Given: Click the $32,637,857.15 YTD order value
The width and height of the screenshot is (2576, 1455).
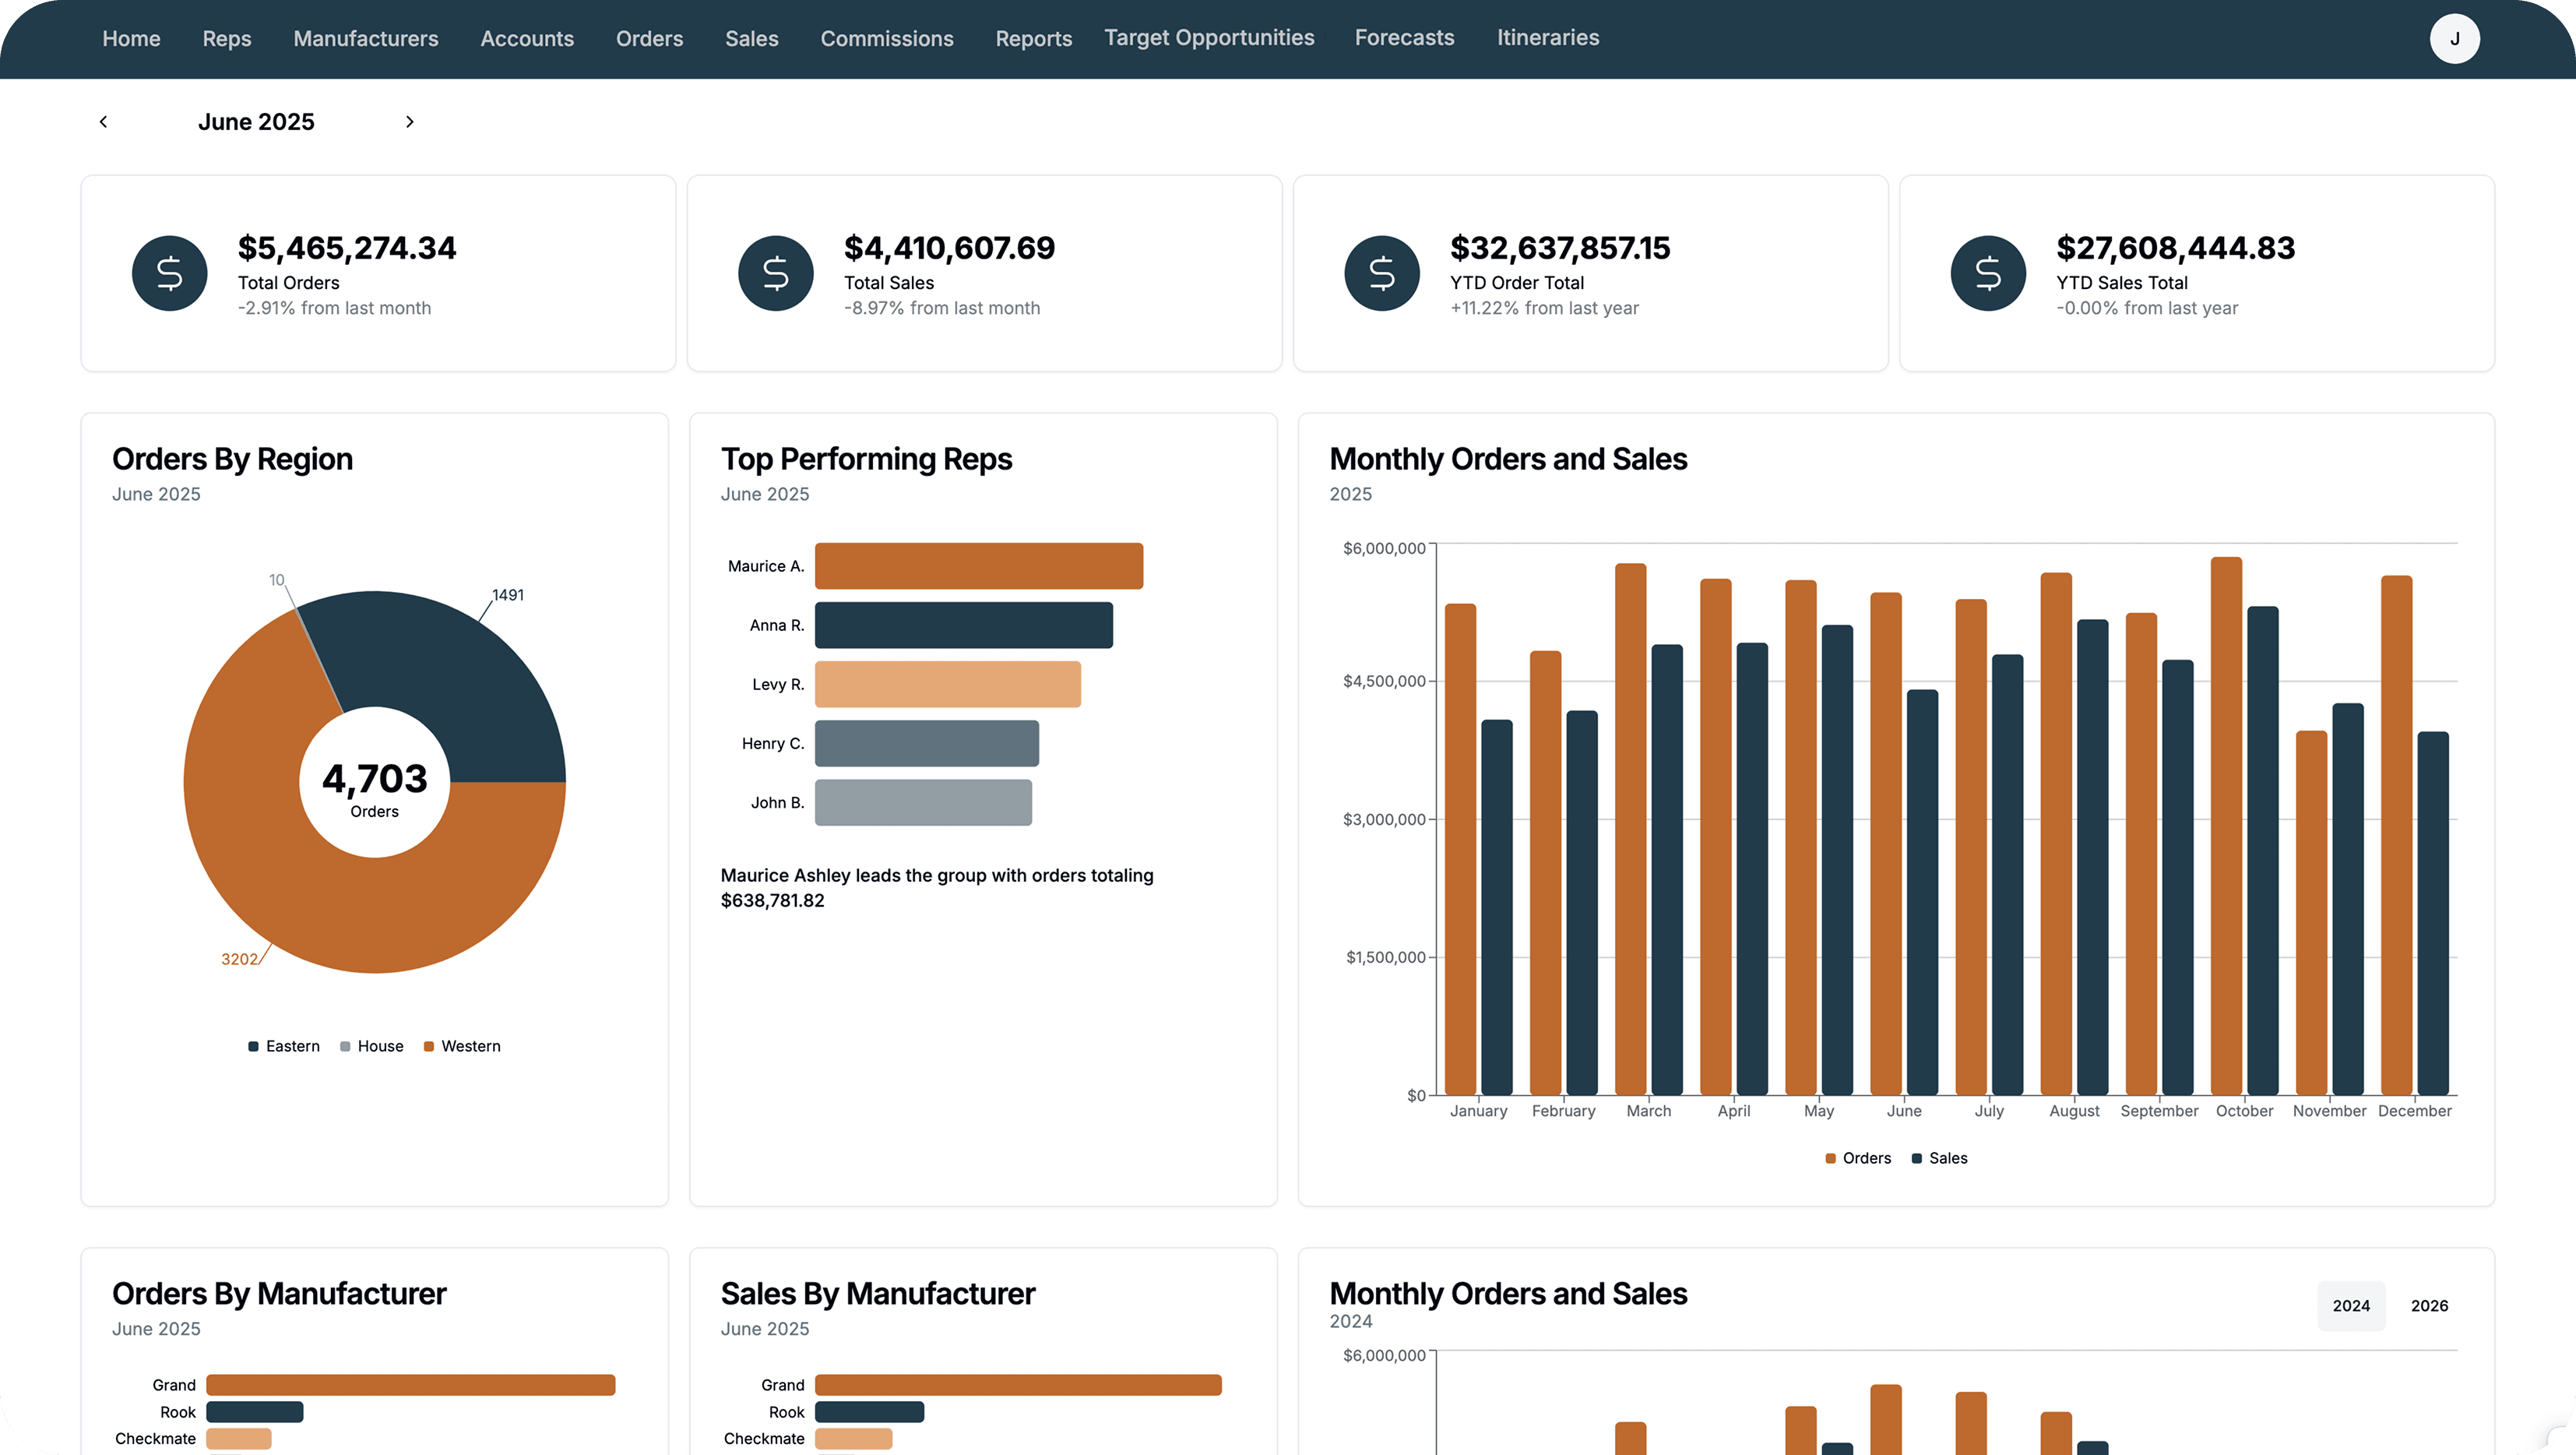Looking at the screenshot, I should coord(1560,248).
